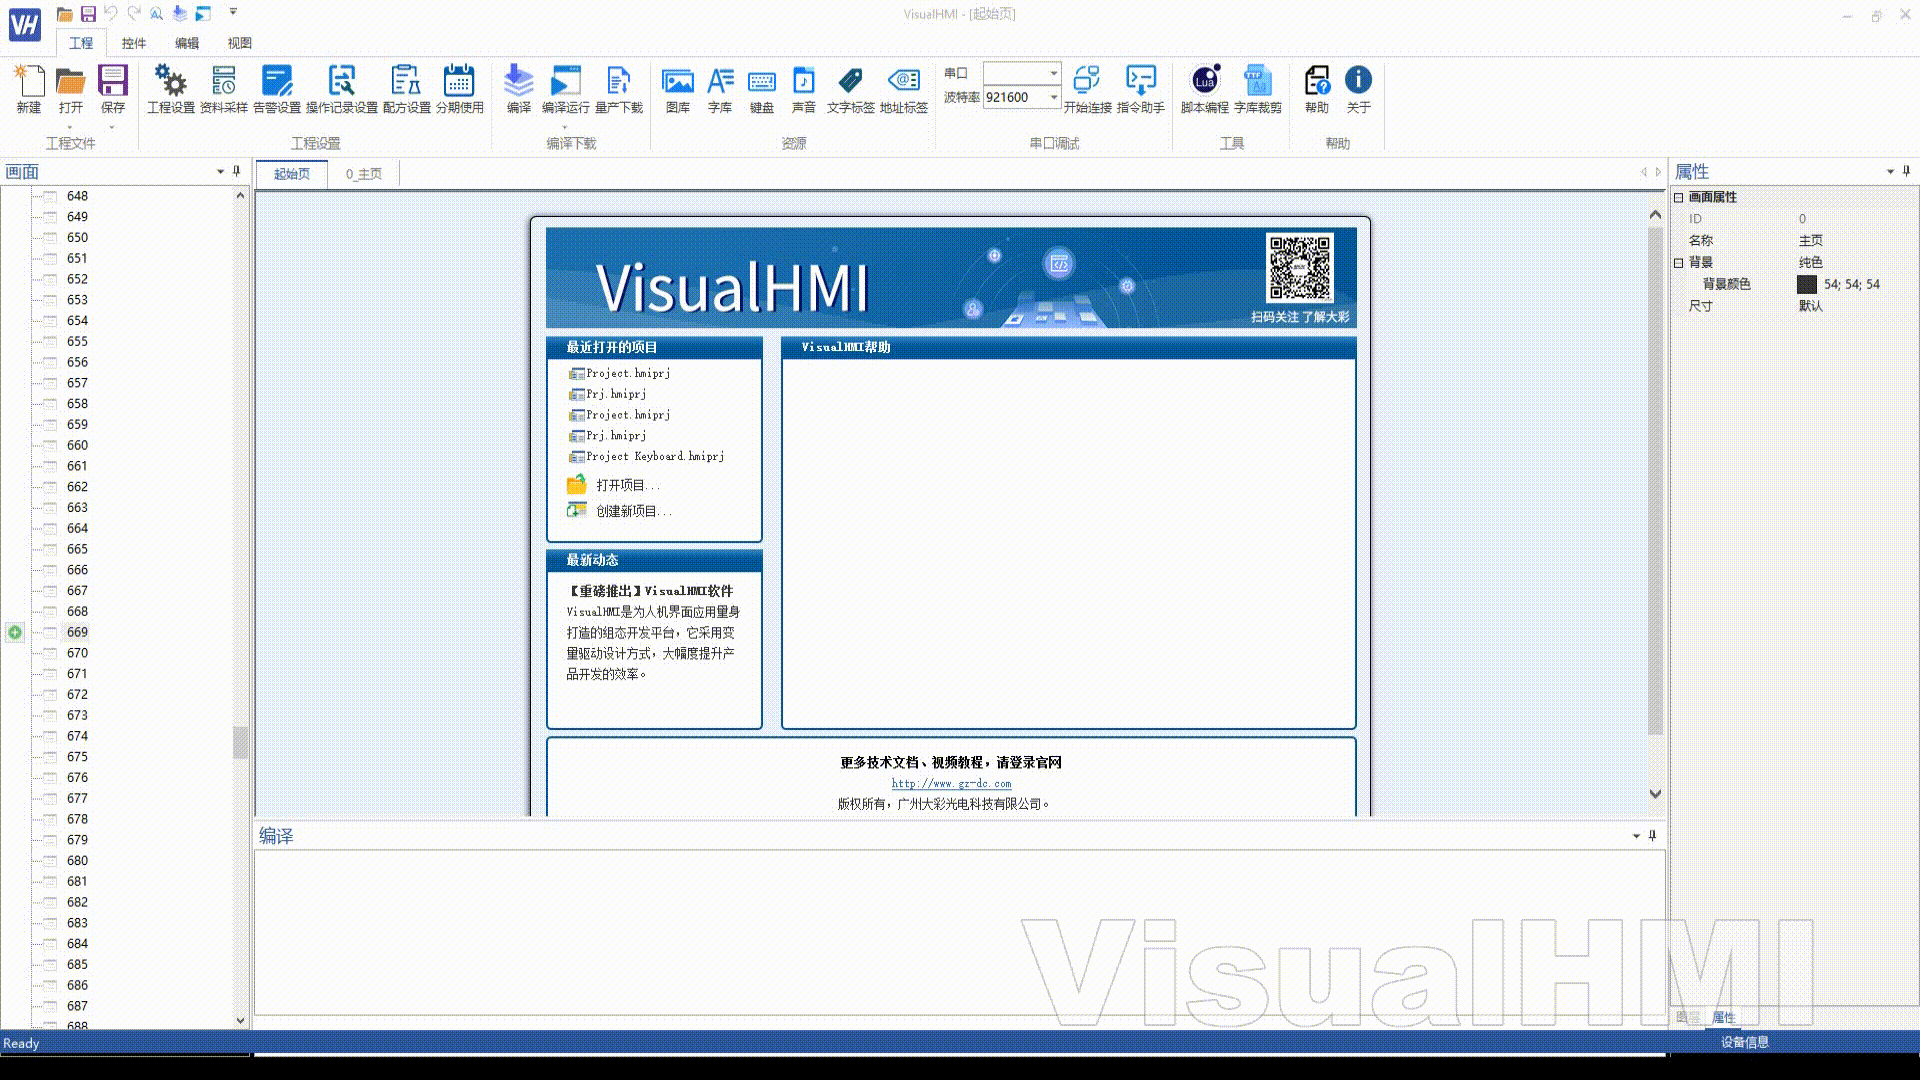This screenshot has height=1080, width=1920.
Task: Open 配方设置 recipe settings
Action: click(x=406, y=90)
